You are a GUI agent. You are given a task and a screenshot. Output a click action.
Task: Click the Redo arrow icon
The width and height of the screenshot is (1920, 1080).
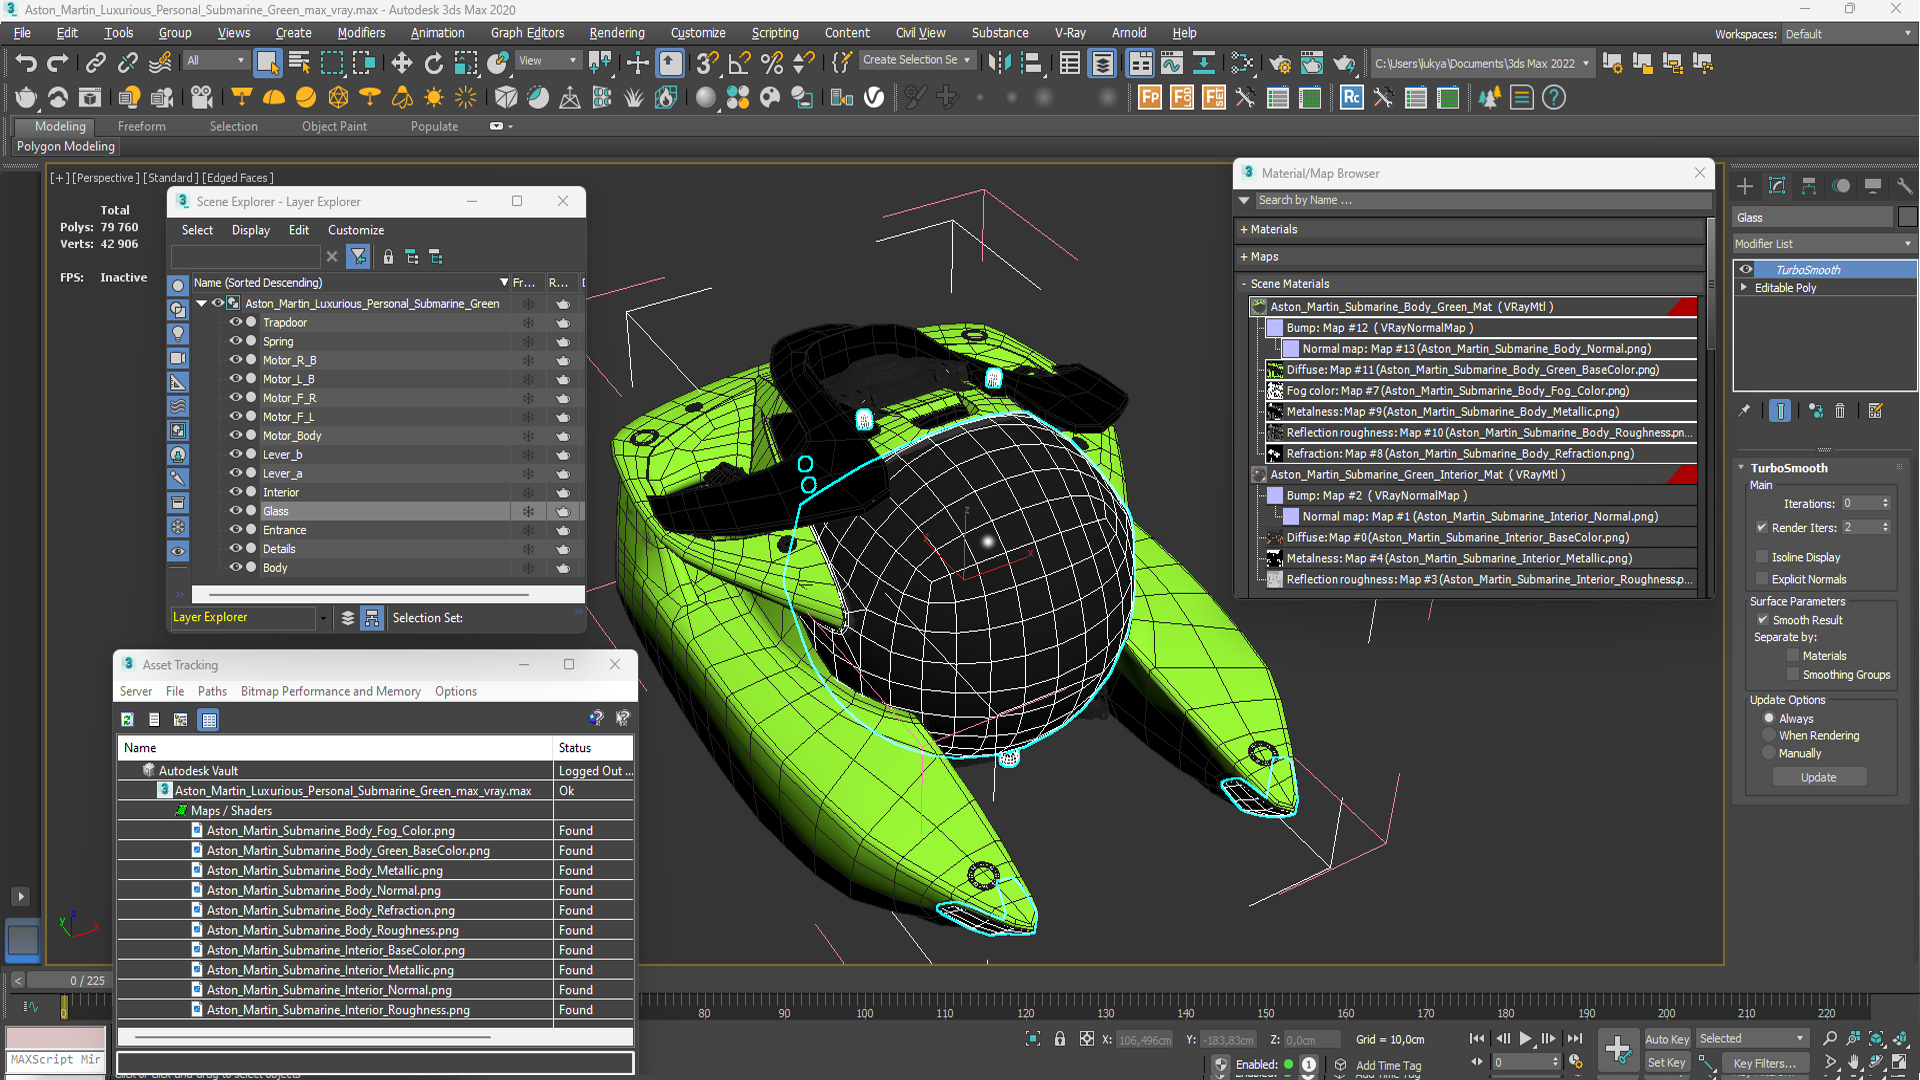point(58,63)
